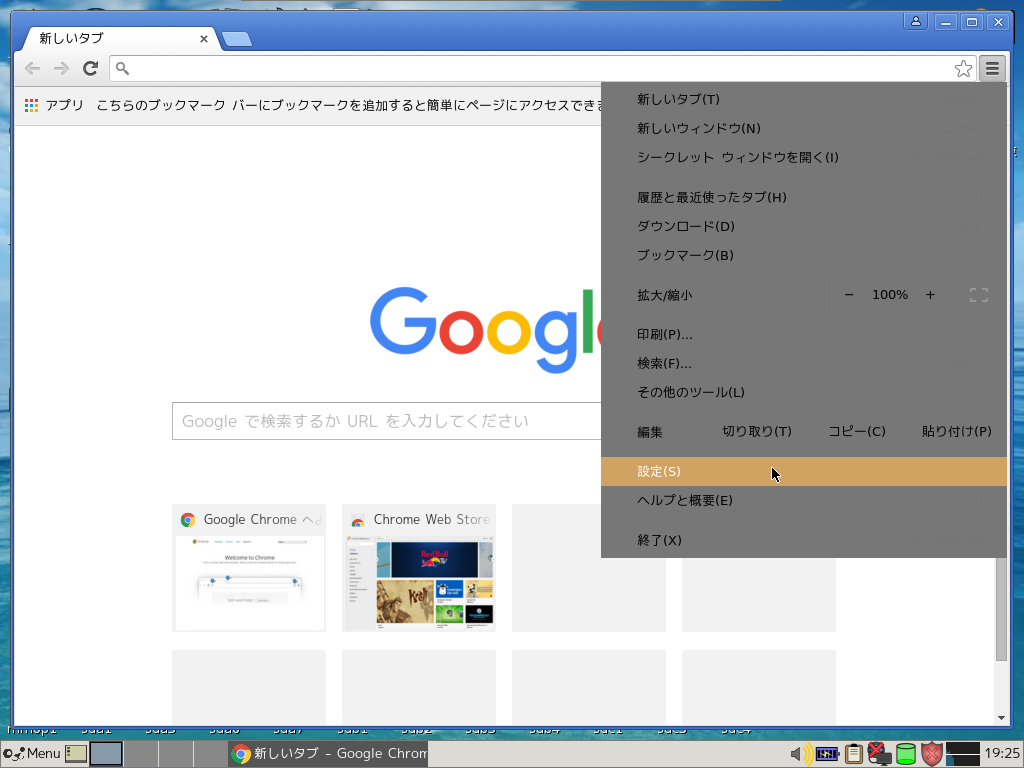Expand 履歴と最近使ったタブ(H) submenu

[x=804, y=197]
